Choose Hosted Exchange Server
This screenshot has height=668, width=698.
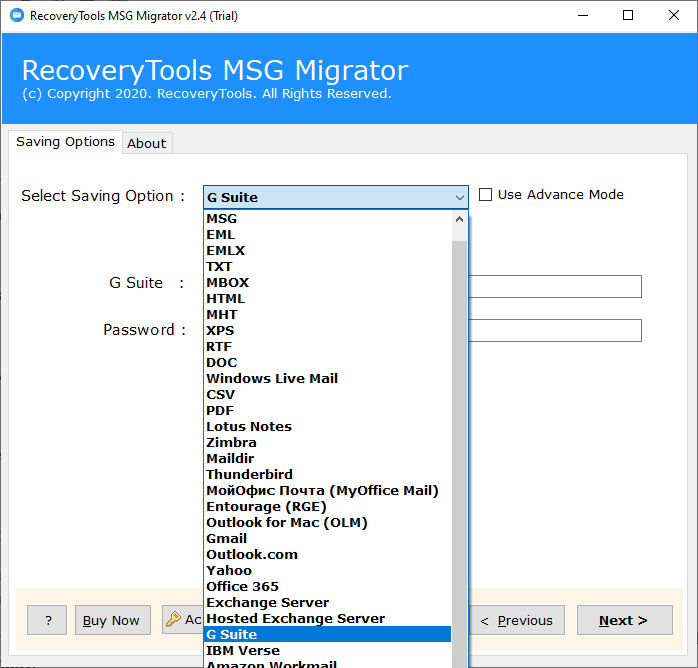point(328,619)
